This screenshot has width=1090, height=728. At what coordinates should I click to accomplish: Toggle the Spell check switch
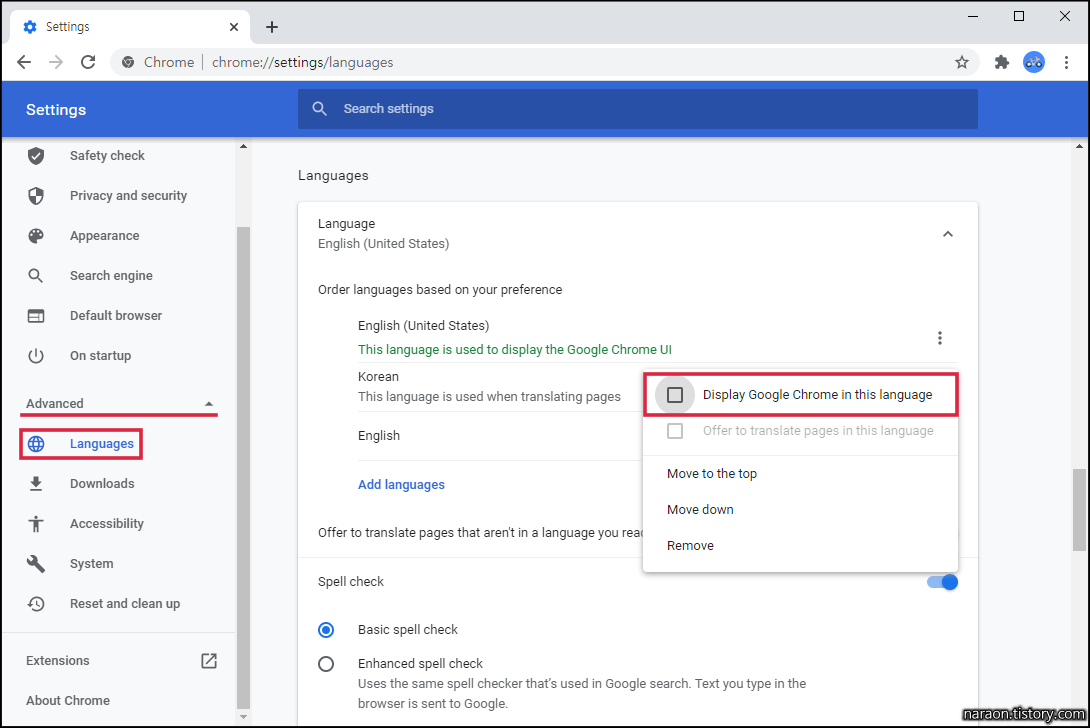point(943,582)
